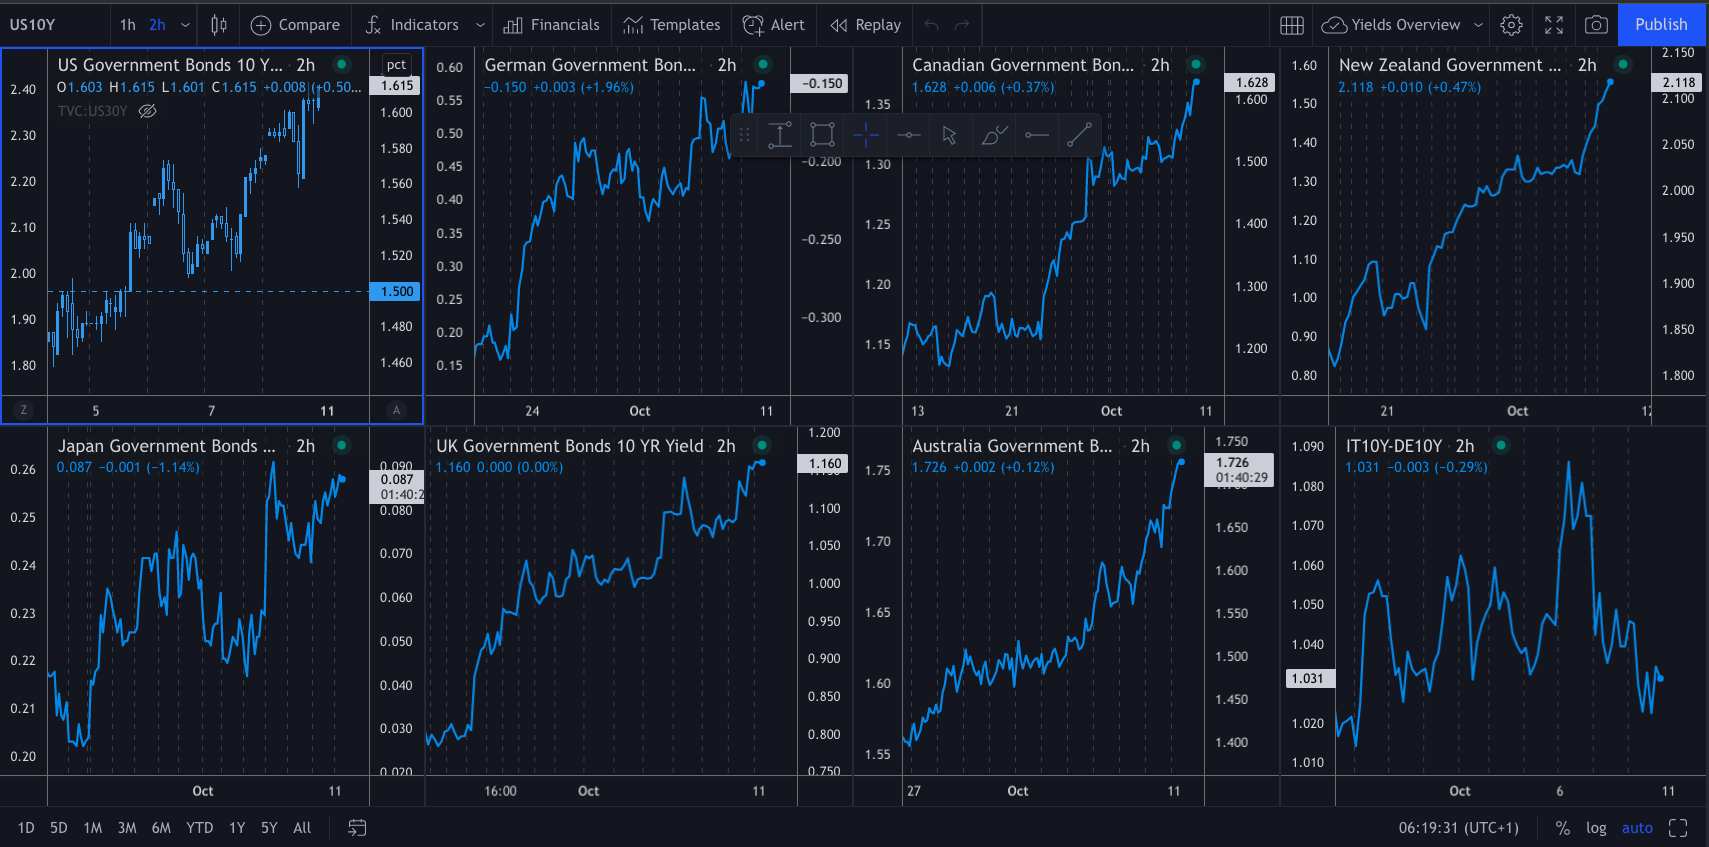Select the horizontal line tool
This screenshot has width=1709, height=847.
coord(909,134)
